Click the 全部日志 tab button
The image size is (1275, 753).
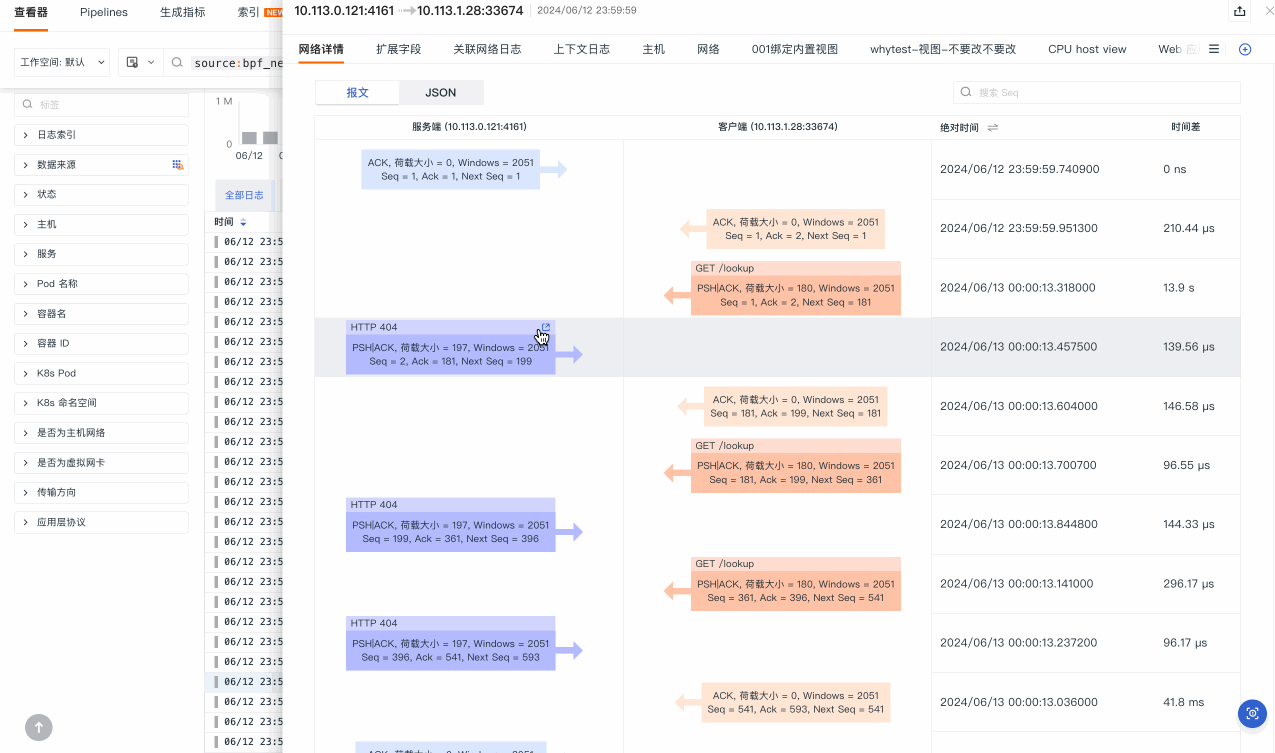click(x=244, y=195)
